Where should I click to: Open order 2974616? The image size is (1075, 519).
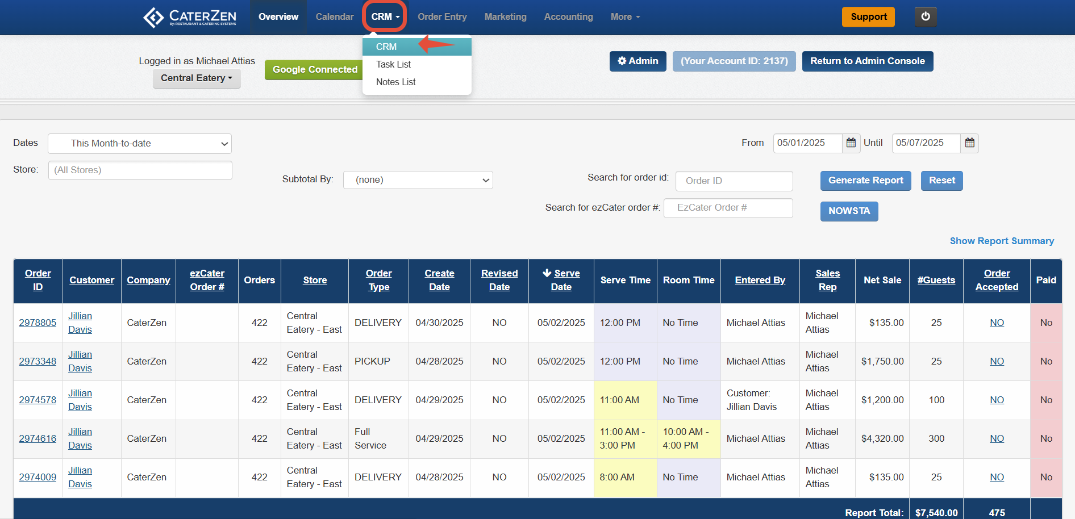click(x=37, y=438)
